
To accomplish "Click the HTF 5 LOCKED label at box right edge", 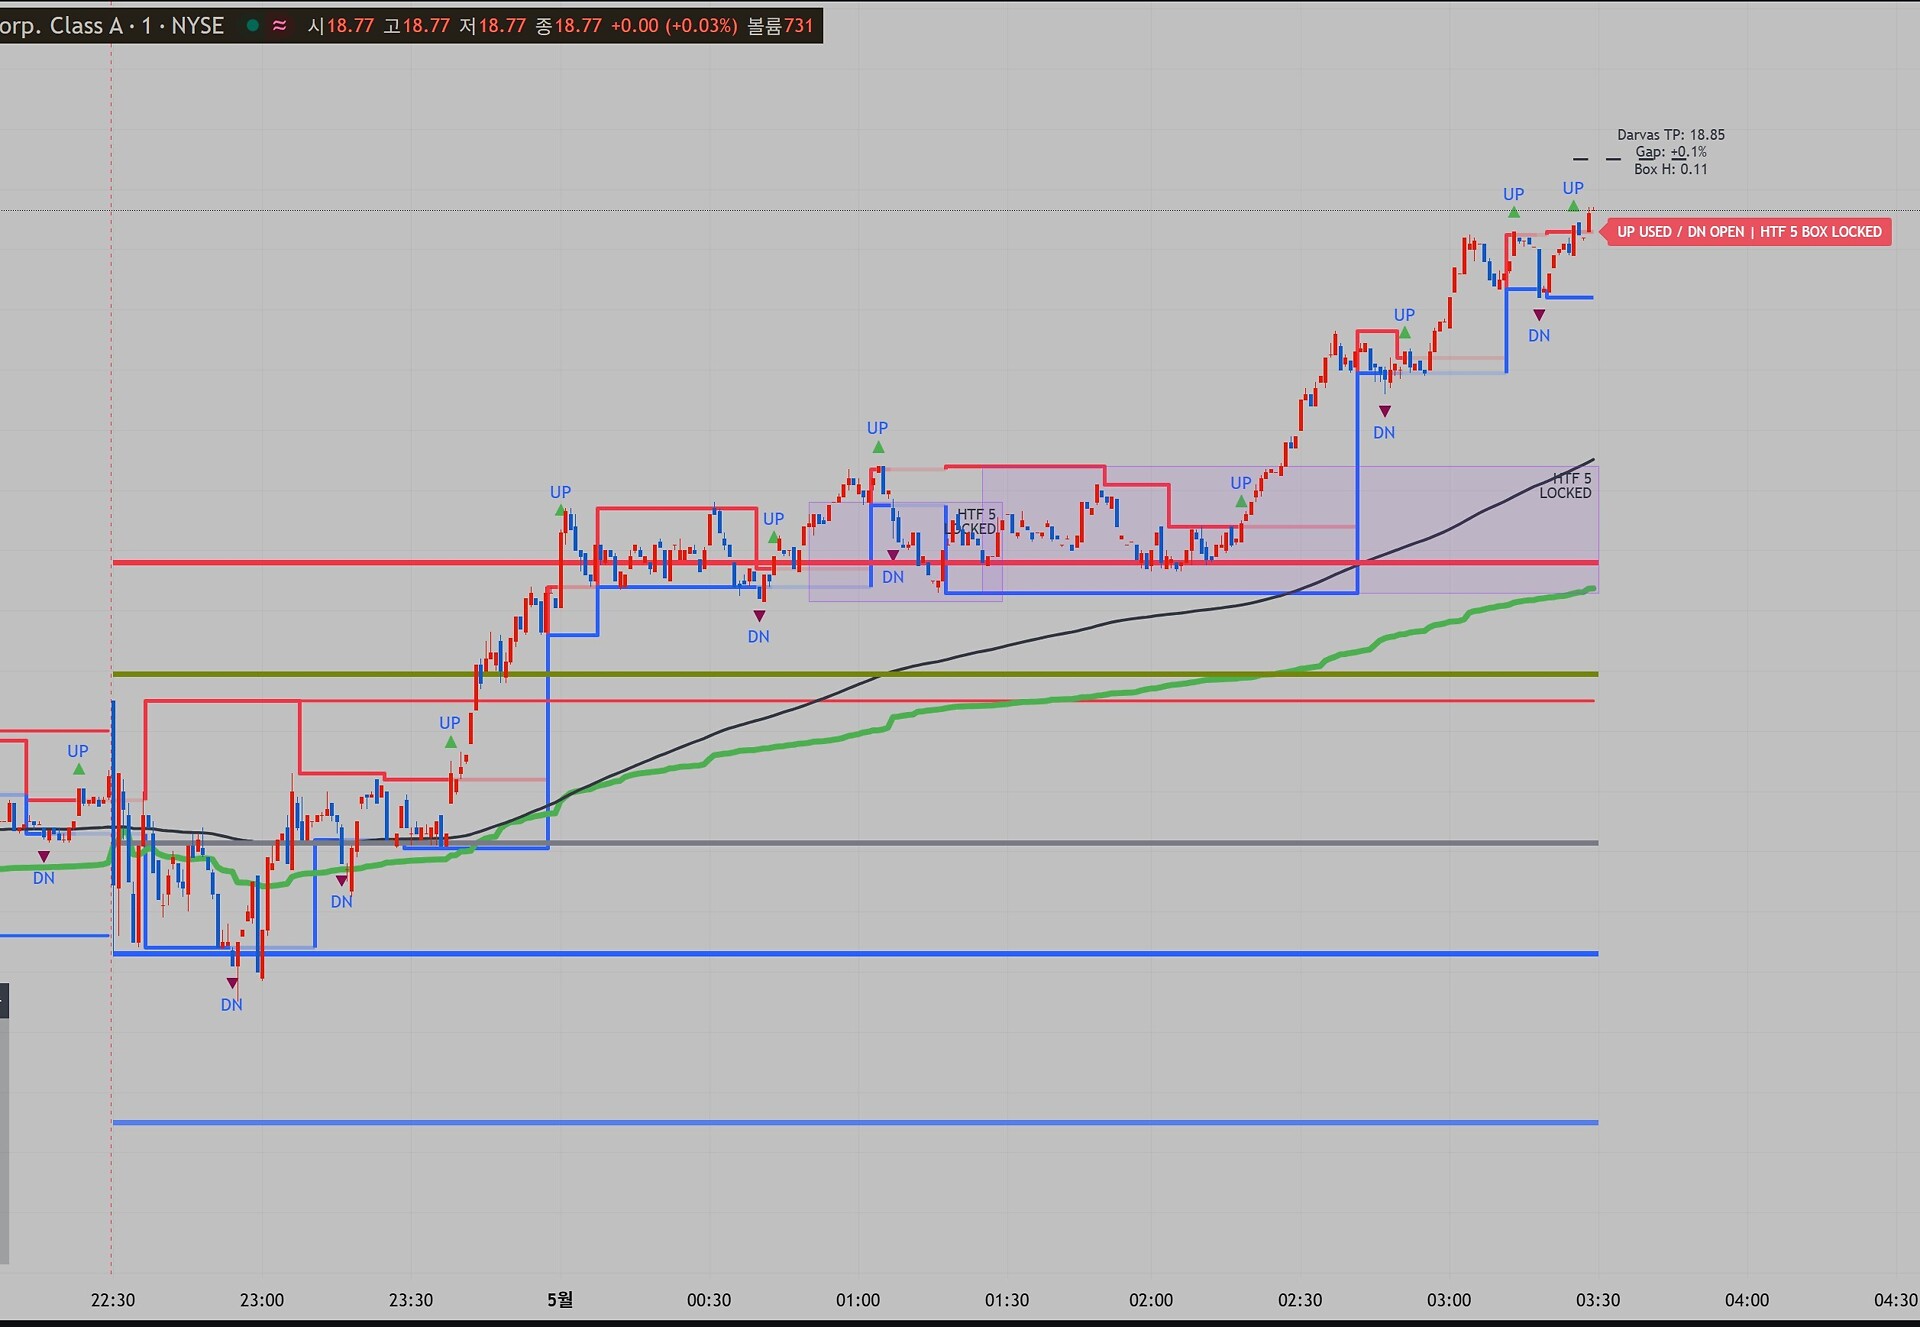I will tap(1565, 485).
